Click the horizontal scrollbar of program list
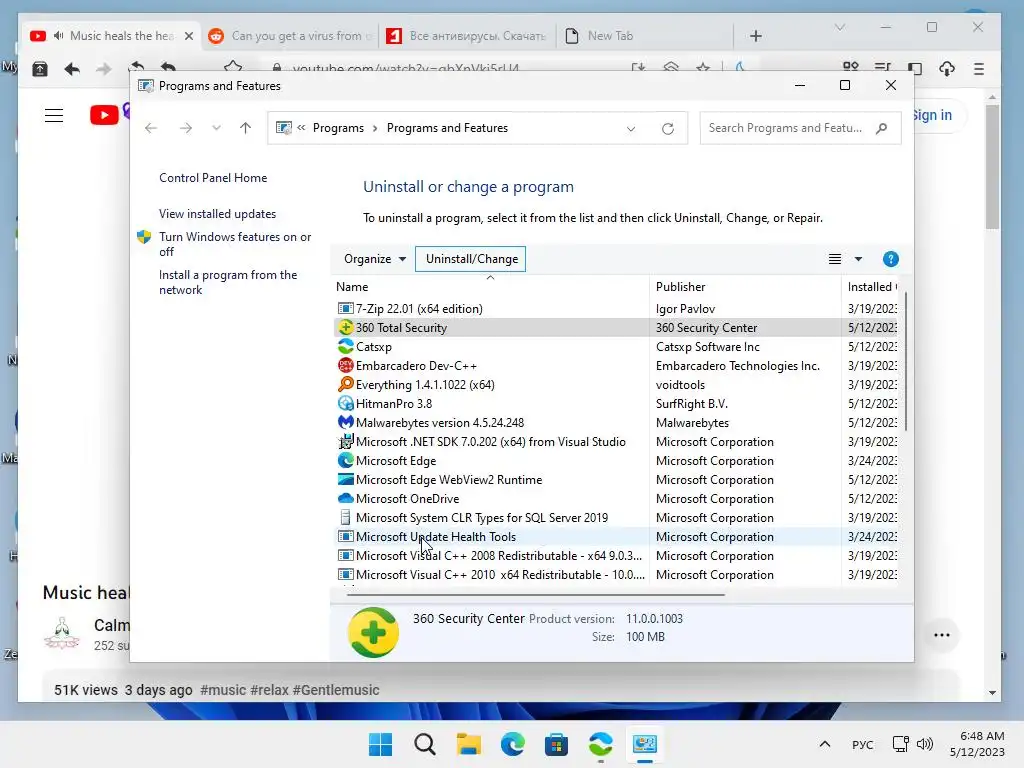1024x768 pixels. click(536, 594)
